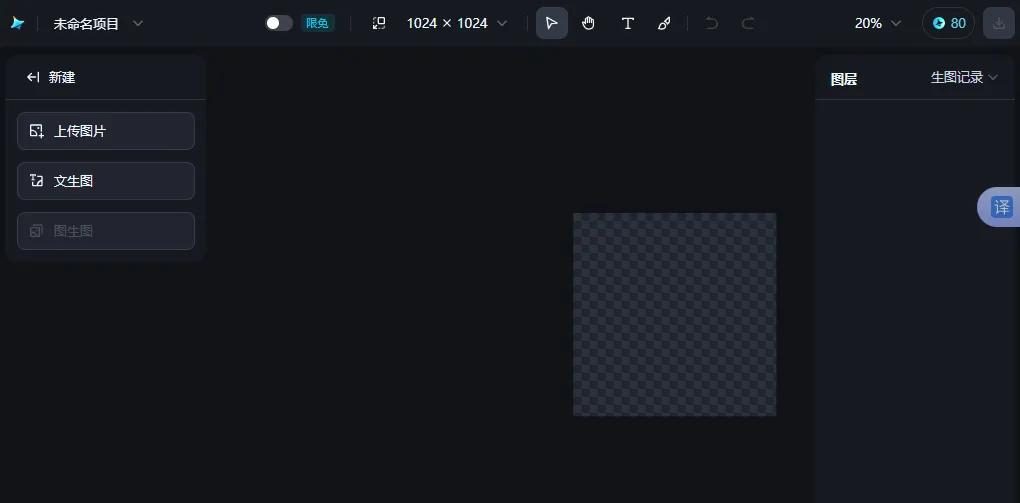The image size is (1020, 503).
Task: Click the checkered transparent canvas
Action: 675,314
